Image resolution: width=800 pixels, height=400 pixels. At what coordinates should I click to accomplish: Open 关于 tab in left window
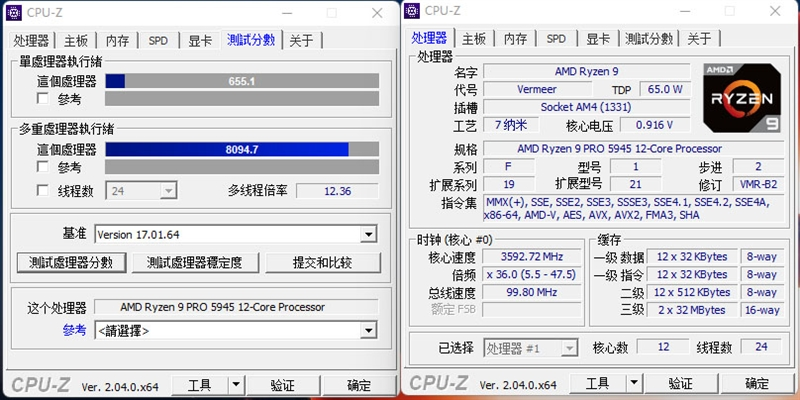click(302, 41)
